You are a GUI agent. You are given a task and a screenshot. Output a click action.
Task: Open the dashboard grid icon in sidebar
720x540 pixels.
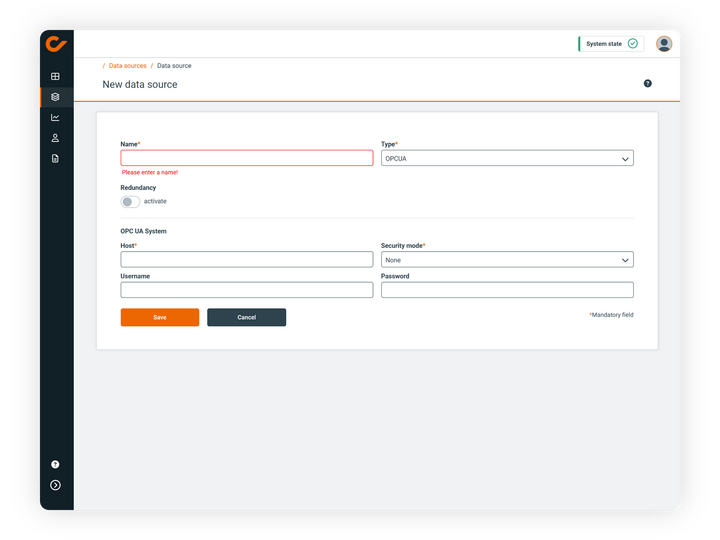click(55, 76)
